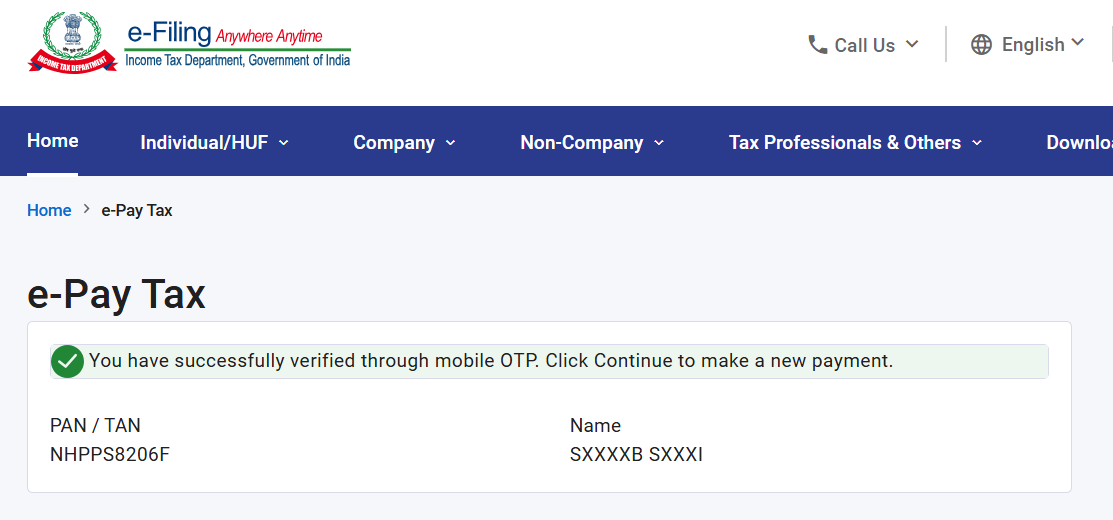The image size is (1113, 520).
Task: Click the Income Tax Department emblem logo
Action: [72, 42]
